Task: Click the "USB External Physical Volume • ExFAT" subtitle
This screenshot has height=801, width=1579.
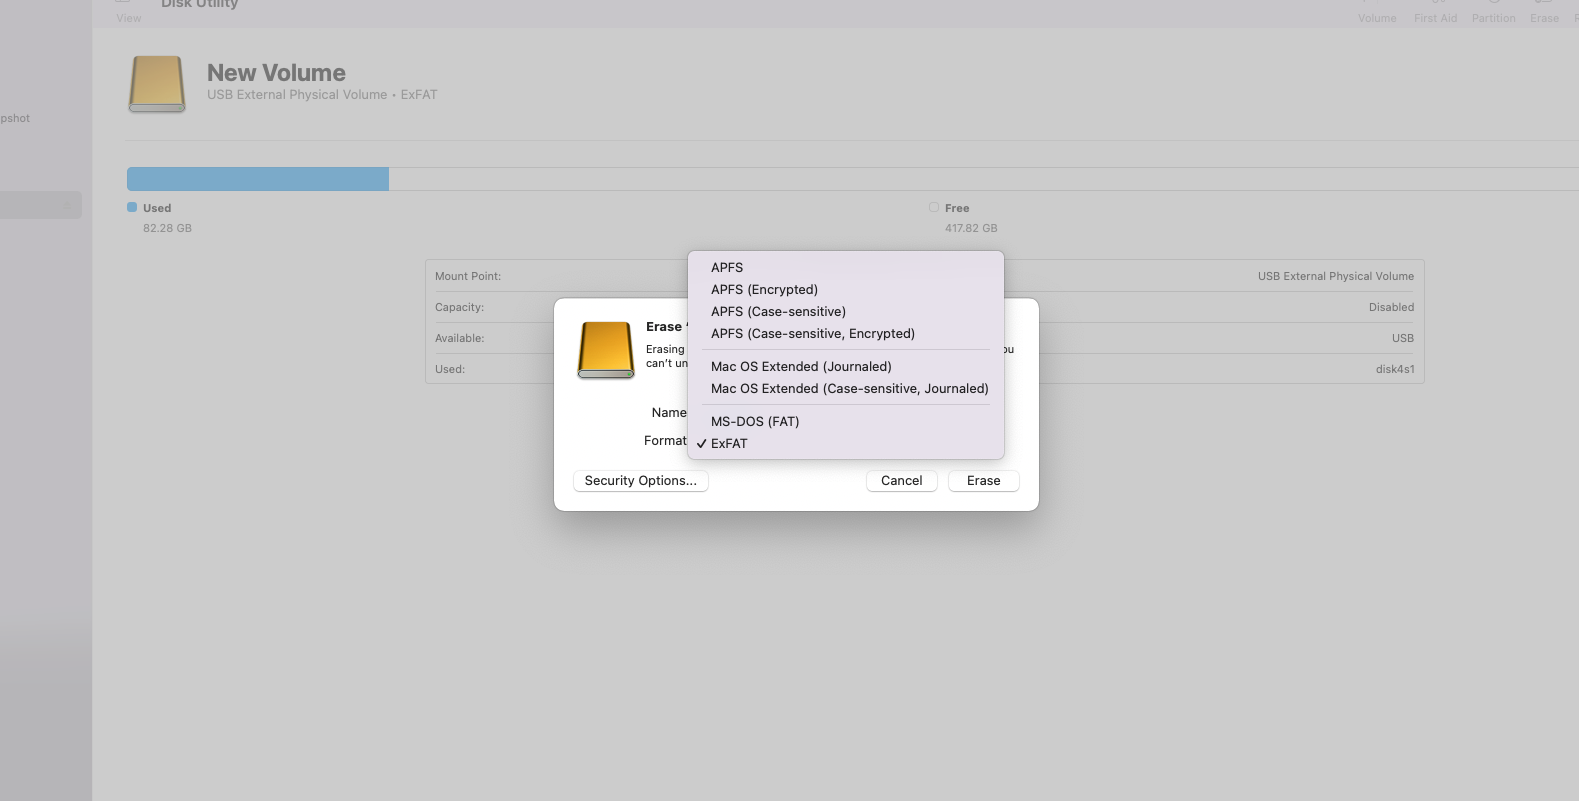Action: click(322, 95)
